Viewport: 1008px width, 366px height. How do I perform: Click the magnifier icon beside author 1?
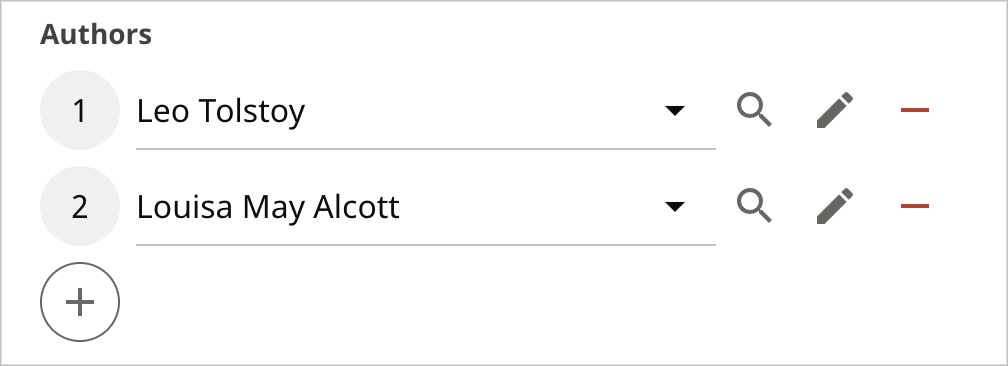tap(754, 110)
